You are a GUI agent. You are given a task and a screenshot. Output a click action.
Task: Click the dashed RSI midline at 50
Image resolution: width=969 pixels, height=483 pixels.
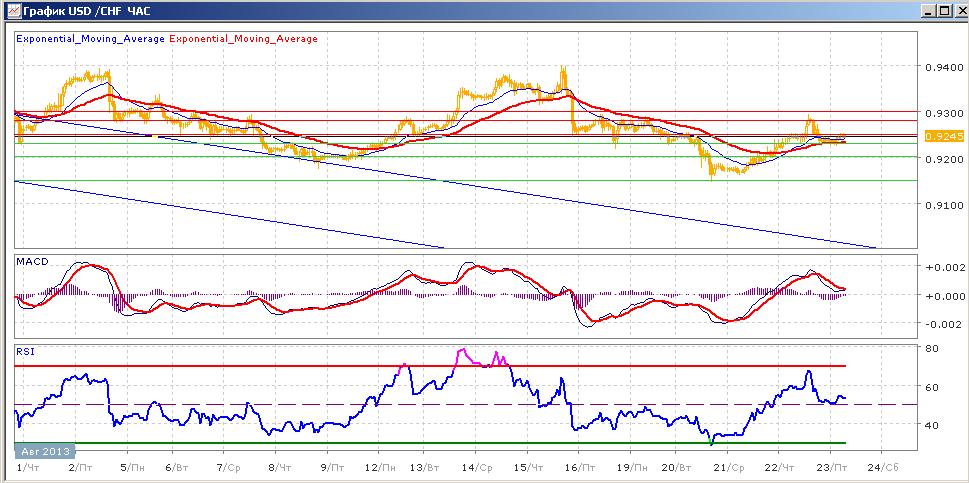click(x=467, y=405)
